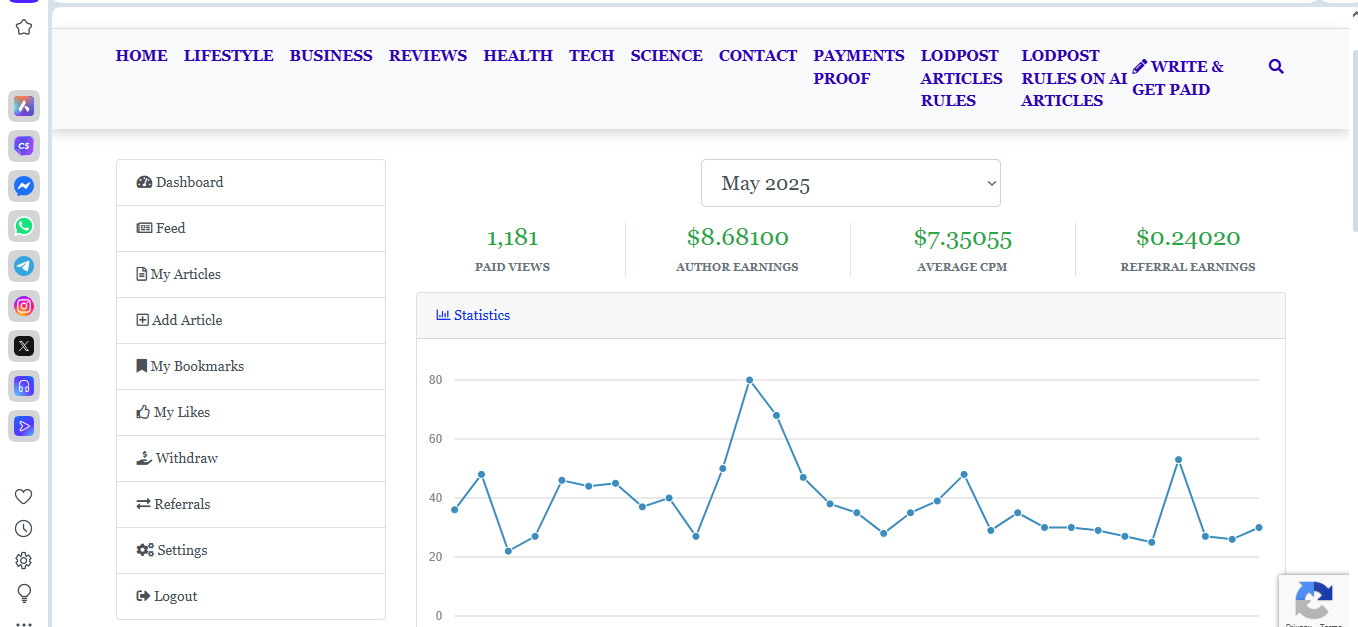Open Messenger from the browser sidebar
This screenshot has height=627, width=1358.
click(x=24, y=186)
